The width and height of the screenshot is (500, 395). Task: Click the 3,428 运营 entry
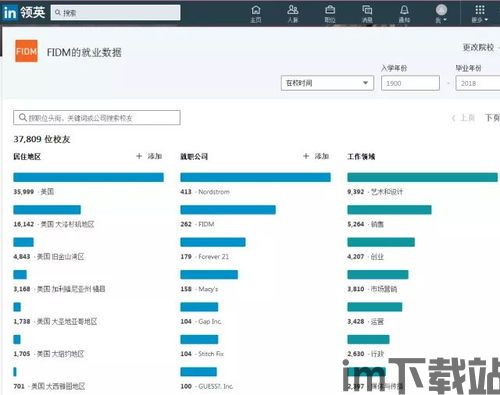366,321
